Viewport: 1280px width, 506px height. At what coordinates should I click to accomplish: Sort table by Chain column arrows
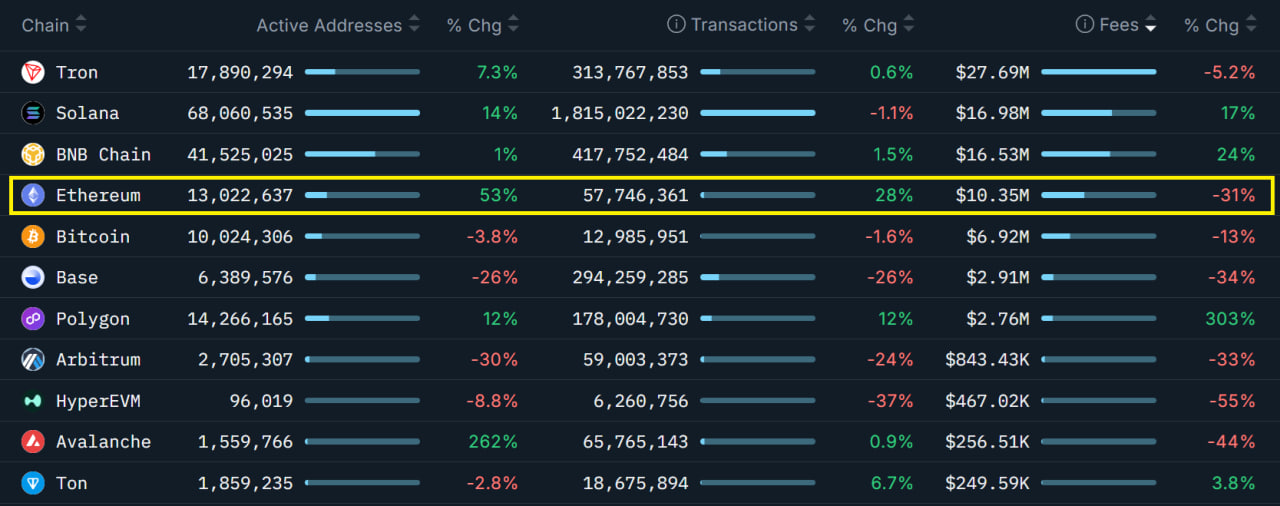[81, 25]
